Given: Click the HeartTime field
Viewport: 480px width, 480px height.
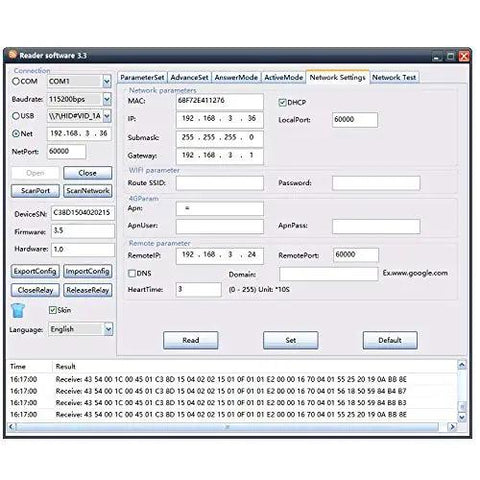Looking at the screenshot, I should coord(199,289).
